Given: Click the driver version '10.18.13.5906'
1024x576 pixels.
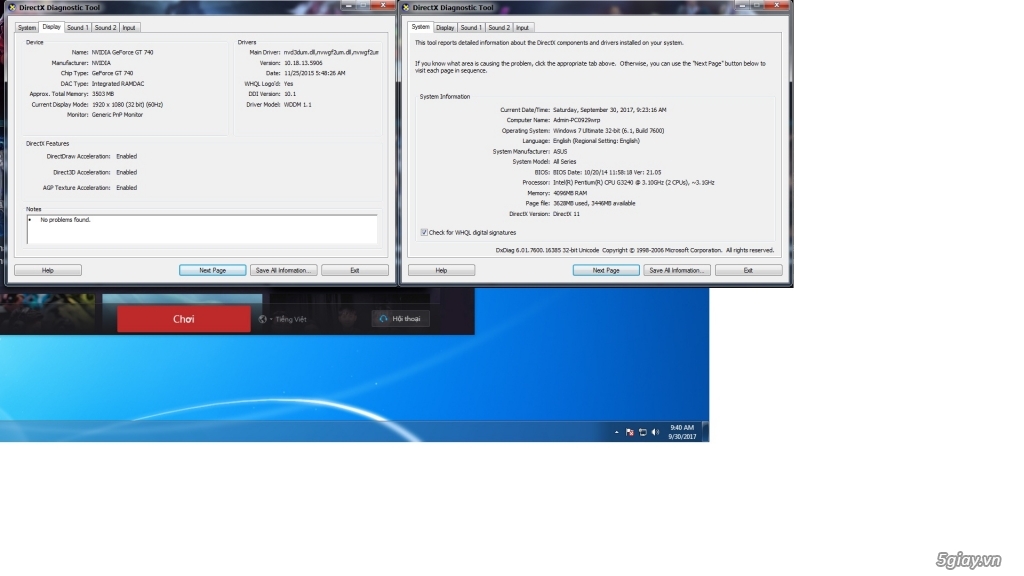Looking at the screenshot, I should pos(303,63).
